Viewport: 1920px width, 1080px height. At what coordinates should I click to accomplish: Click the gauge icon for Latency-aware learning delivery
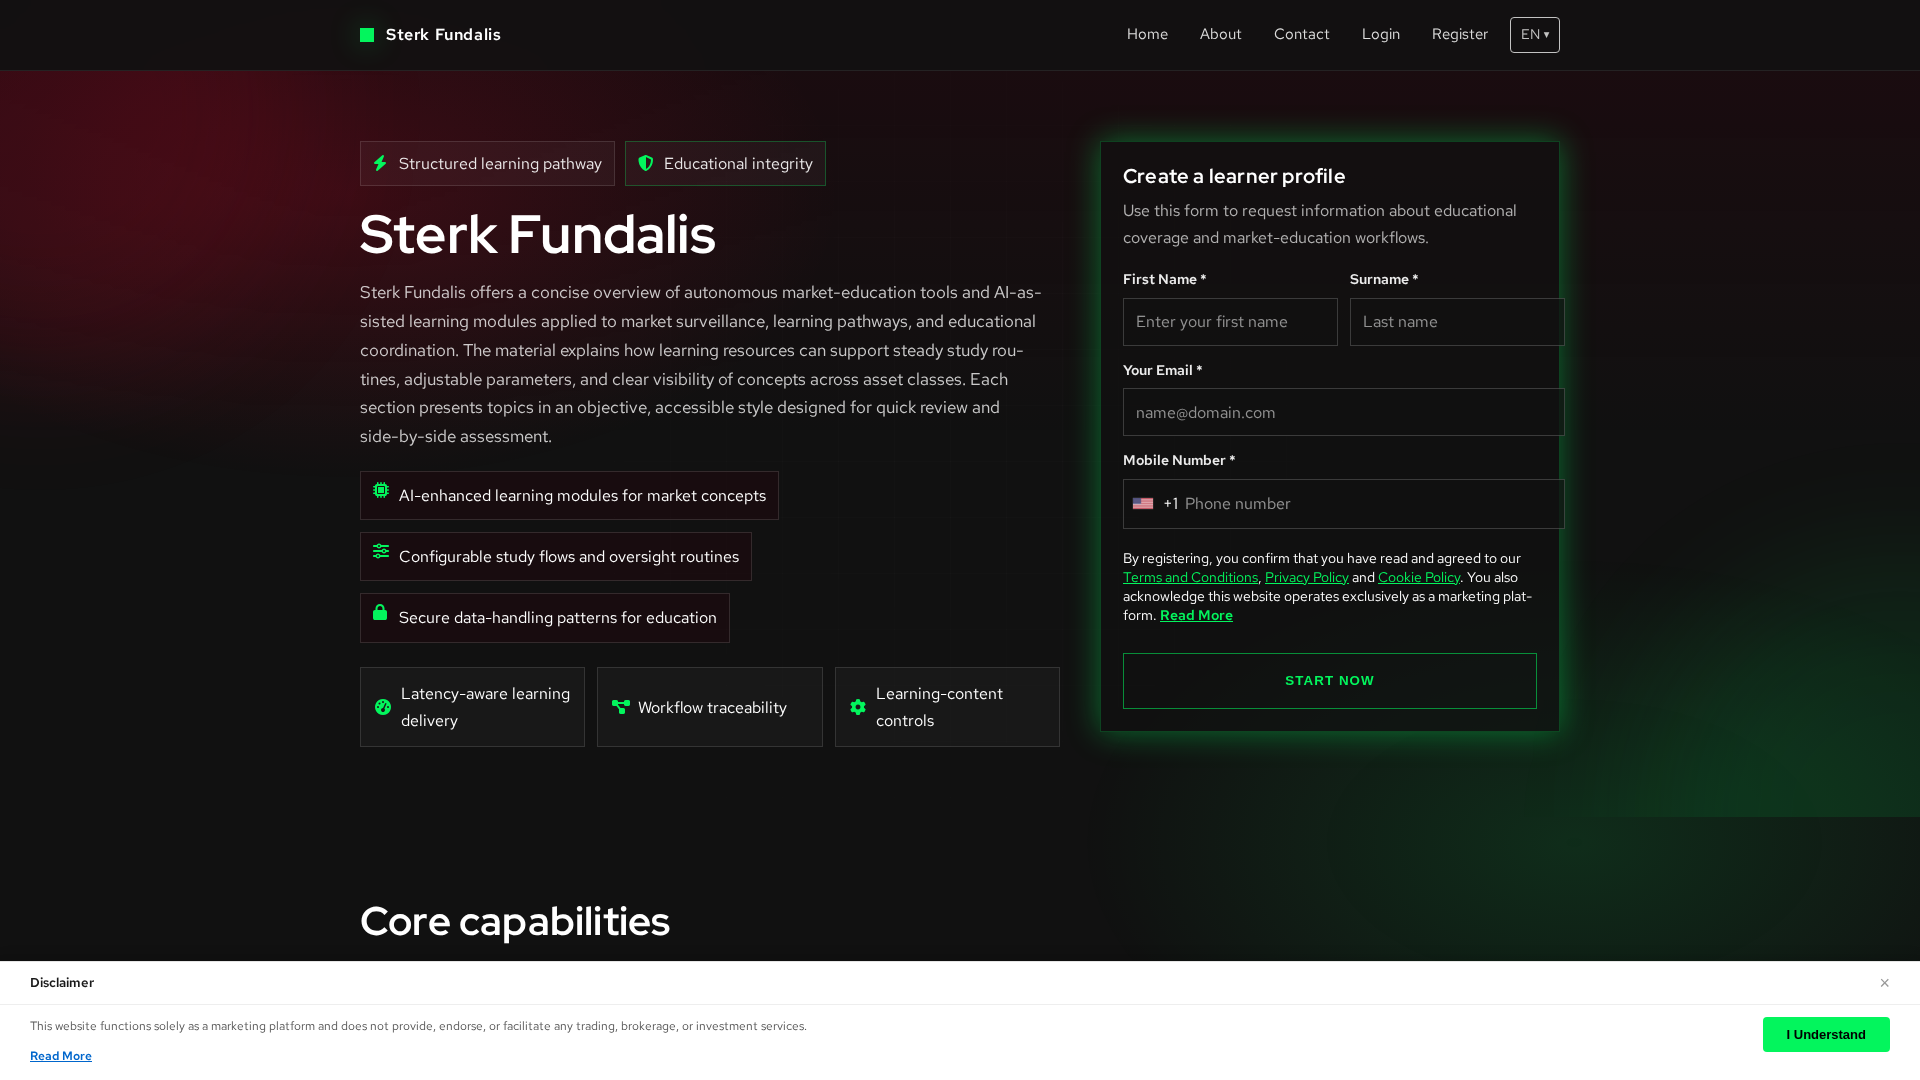tap(383, 707)
